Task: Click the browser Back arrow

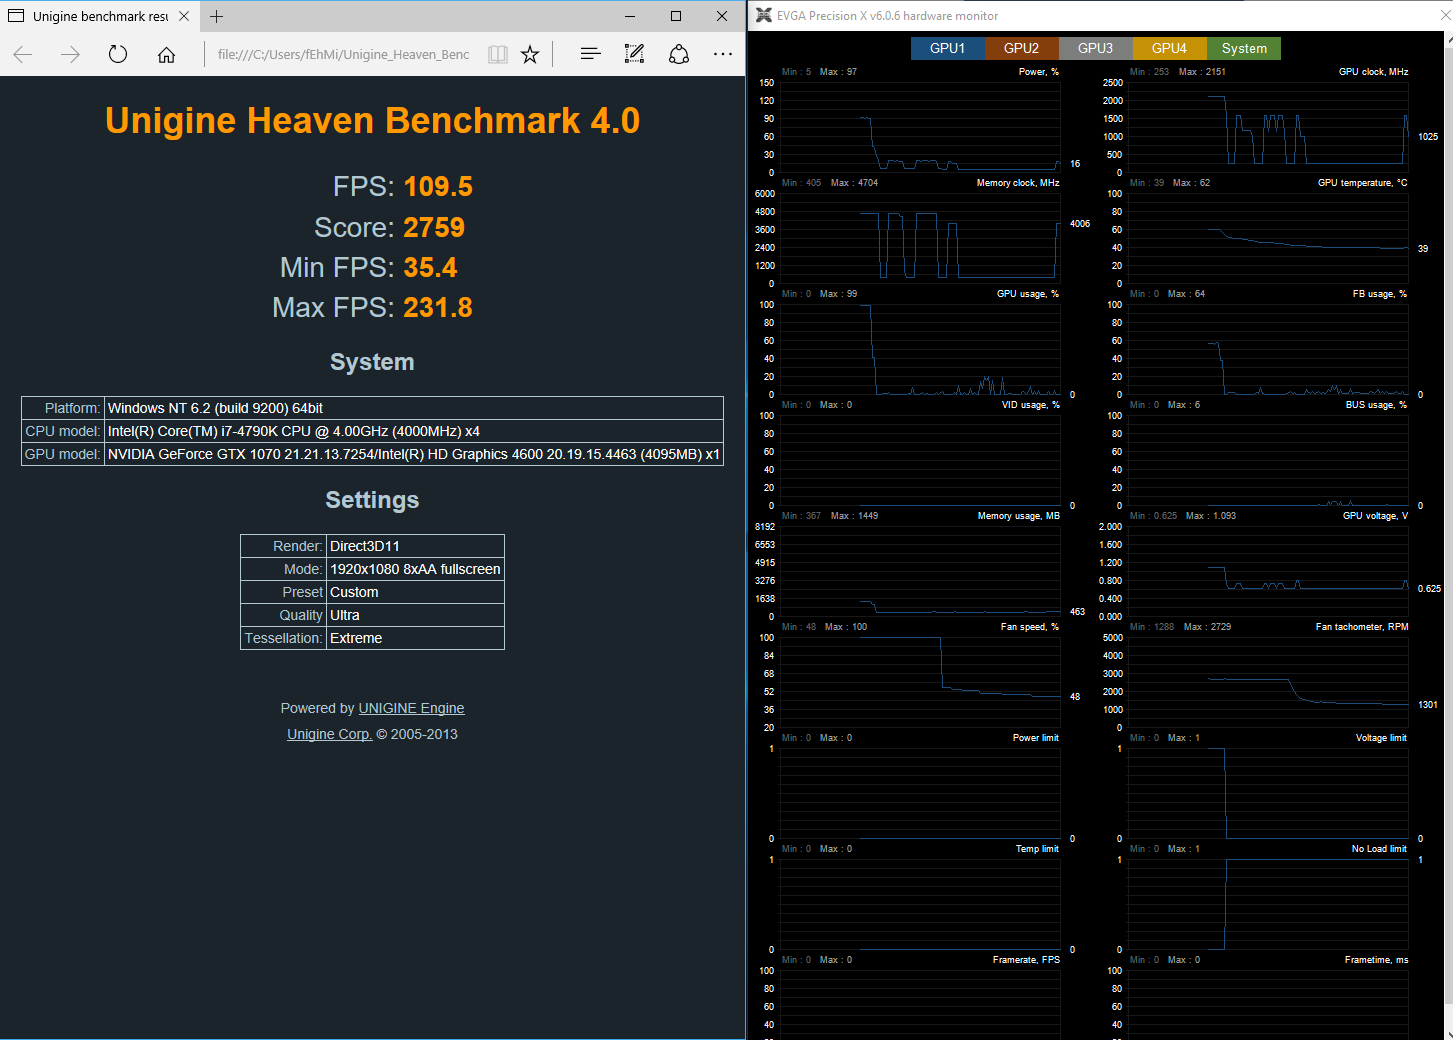Action: pyautogui.click(x=23, y=54)
